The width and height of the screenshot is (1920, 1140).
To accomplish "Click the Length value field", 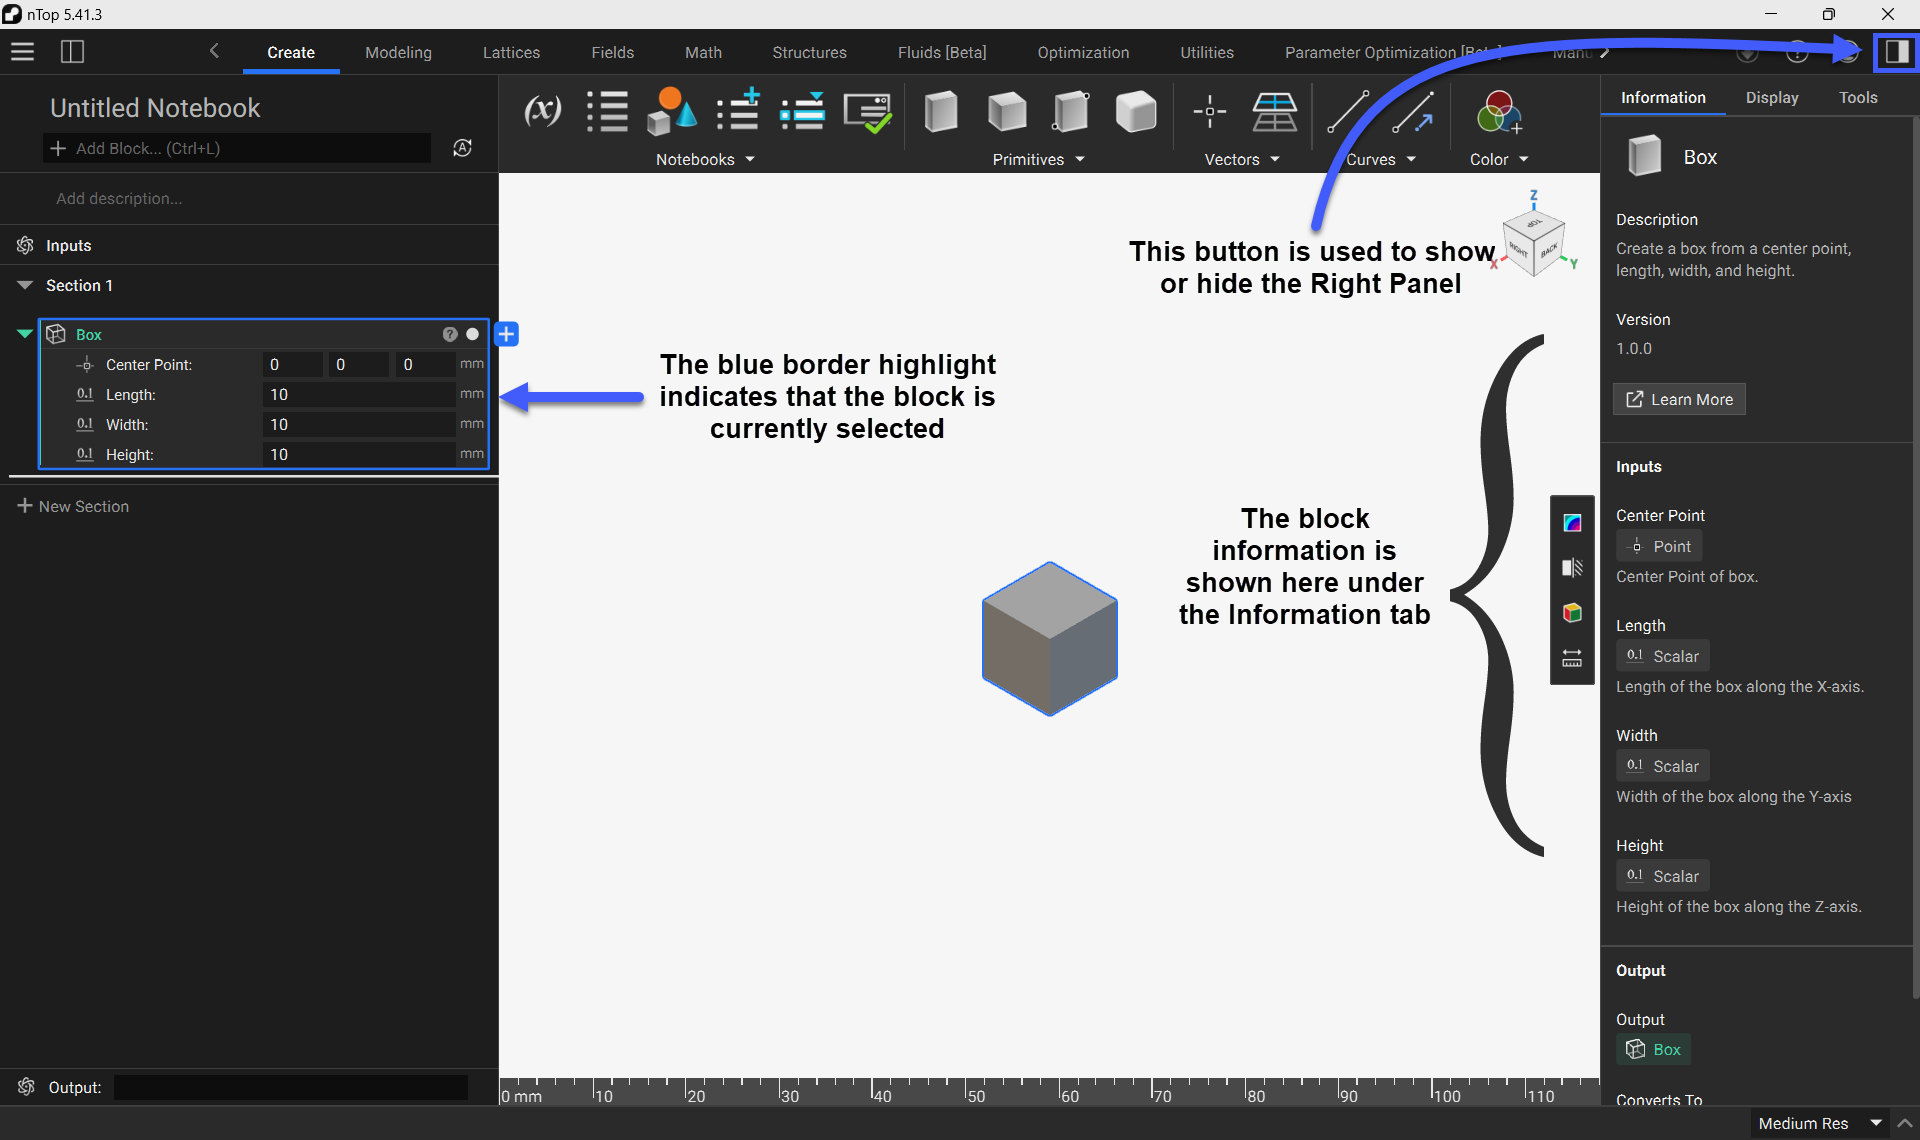I will 360,394.
